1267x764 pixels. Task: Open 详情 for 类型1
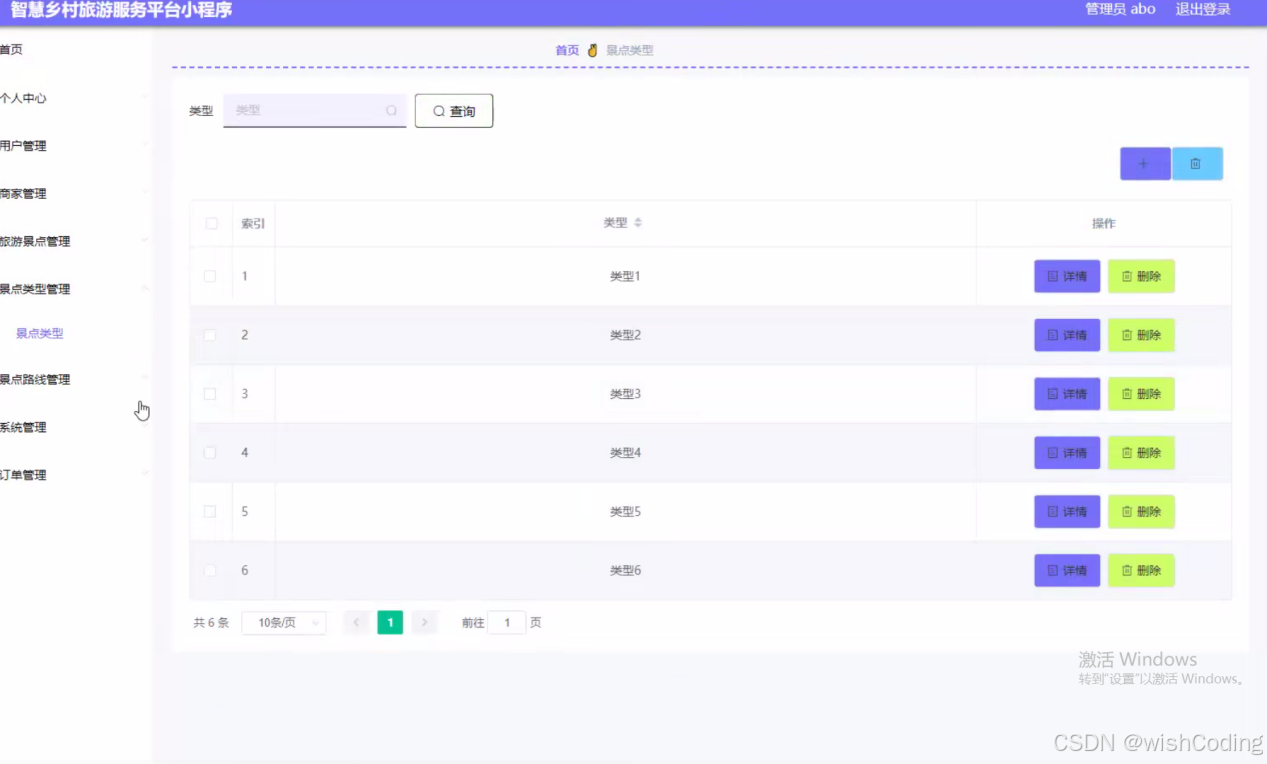click(1067, 276)
